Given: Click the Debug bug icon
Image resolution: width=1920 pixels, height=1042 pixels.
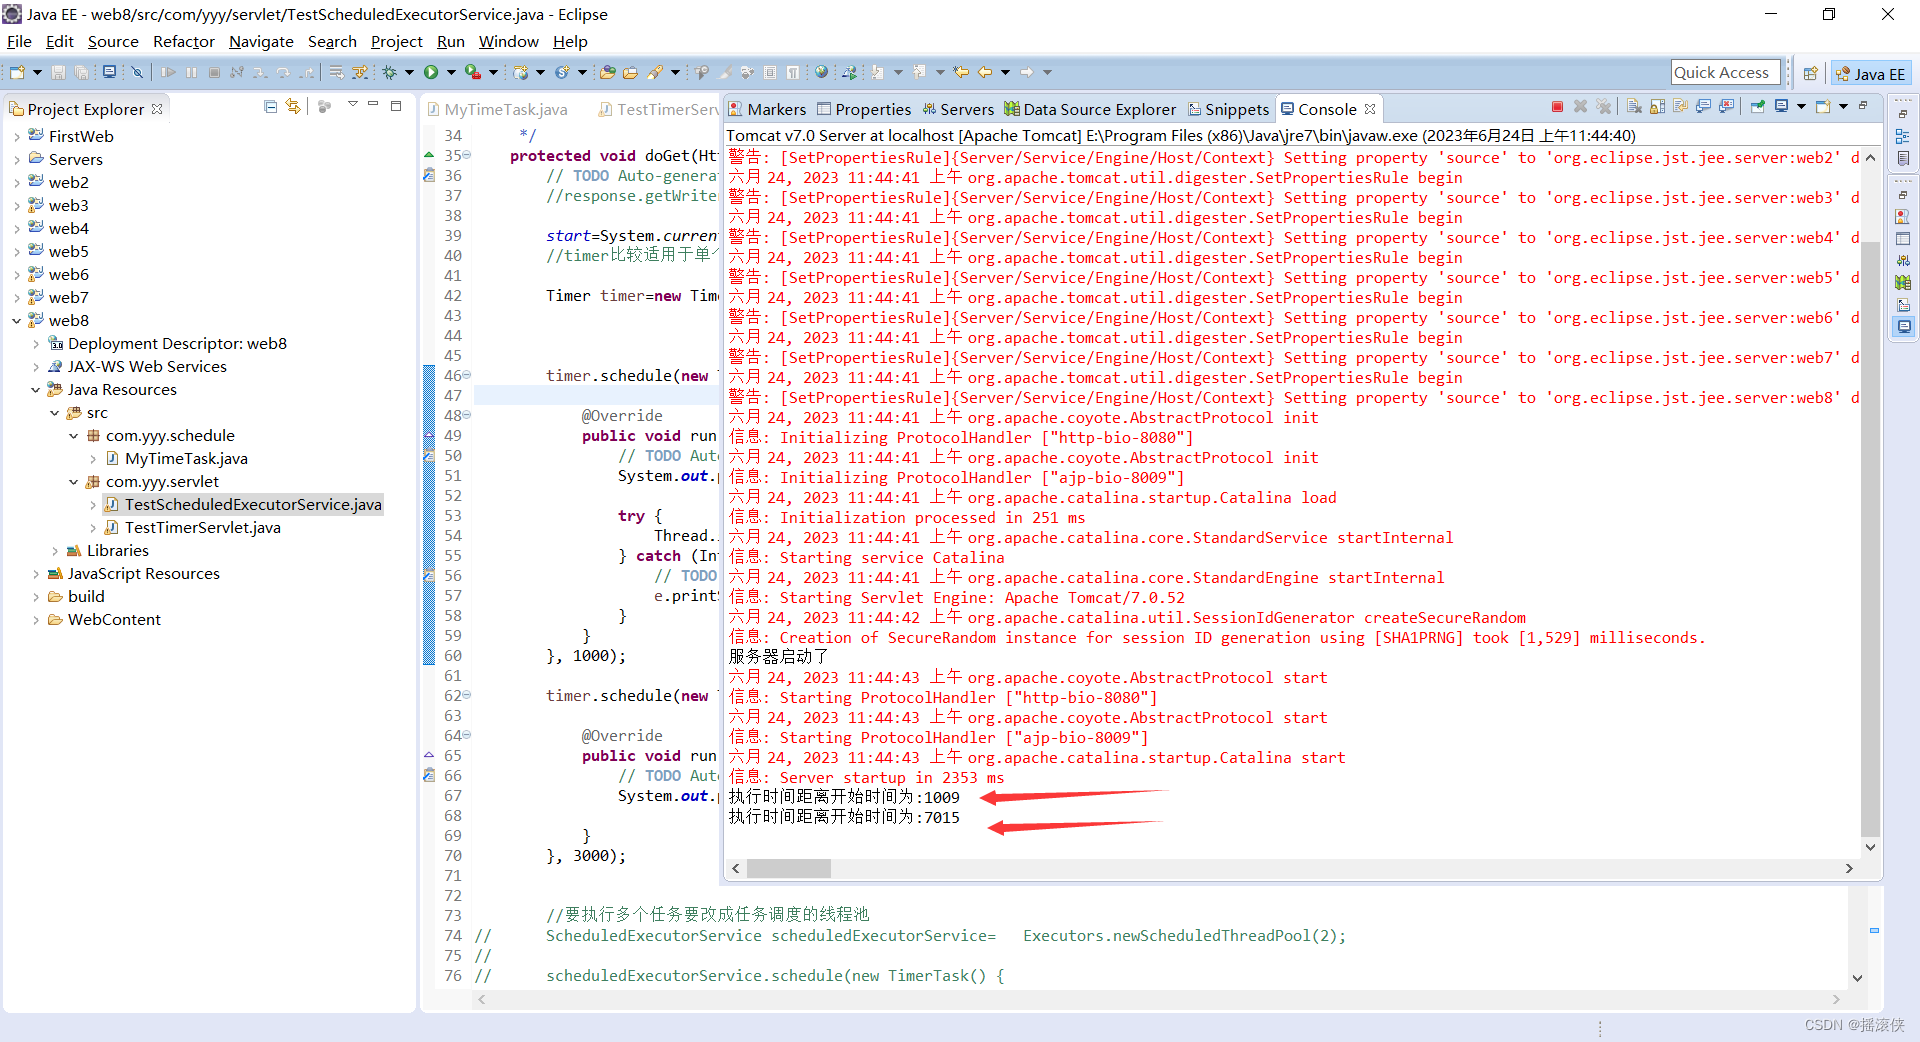Looking at the screenshot, I should pyautogui.click(x=390, y=72).
